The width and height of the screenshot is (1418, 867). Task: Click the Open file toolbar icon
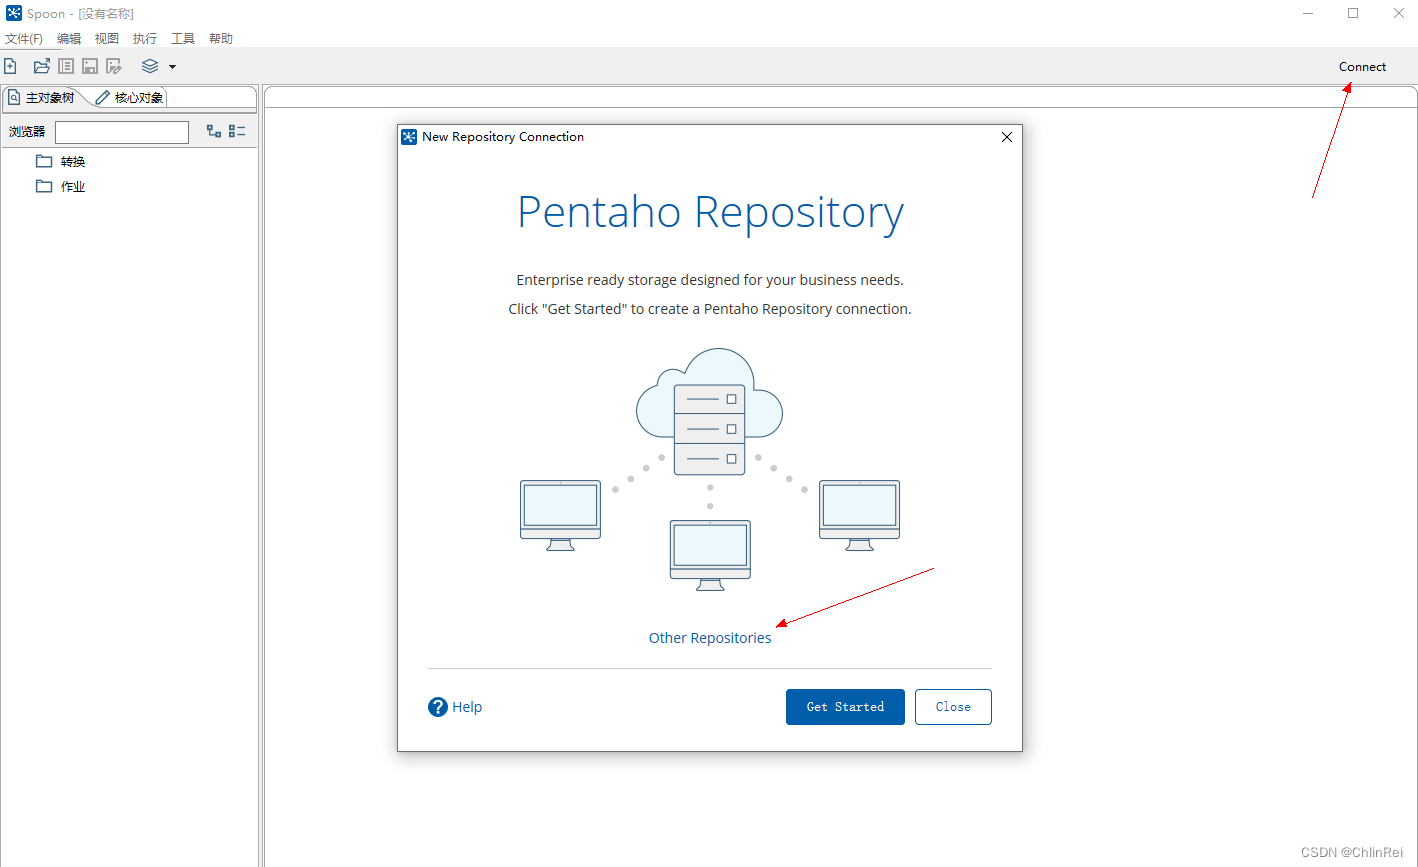pyautogui.click(x=42, y=66)
